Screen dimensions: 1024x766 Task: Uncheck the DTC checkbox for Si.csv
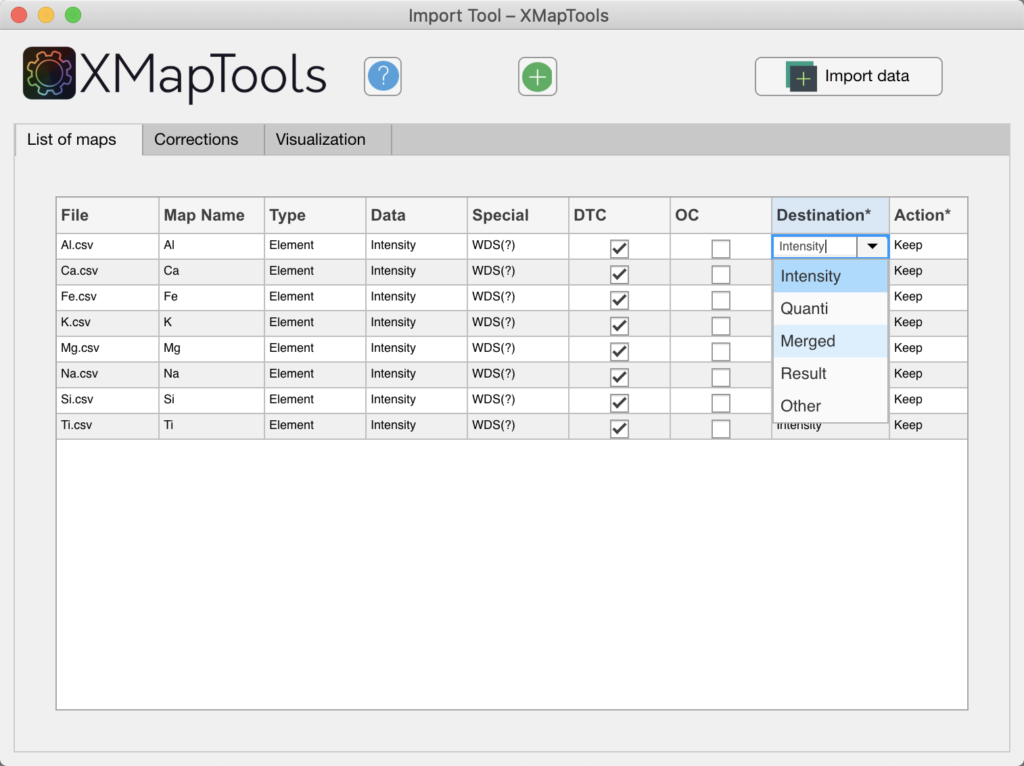coord(619,402)
